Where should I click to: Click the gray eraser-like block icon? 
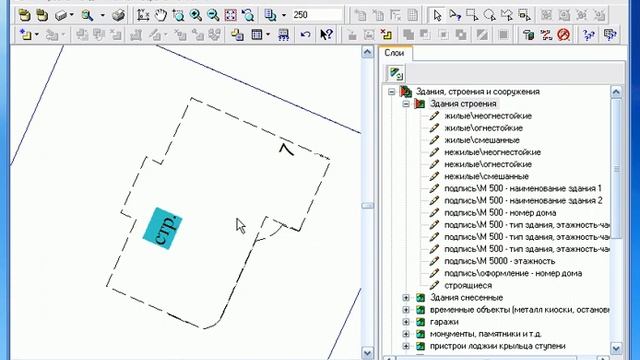(x=61, y=16)
